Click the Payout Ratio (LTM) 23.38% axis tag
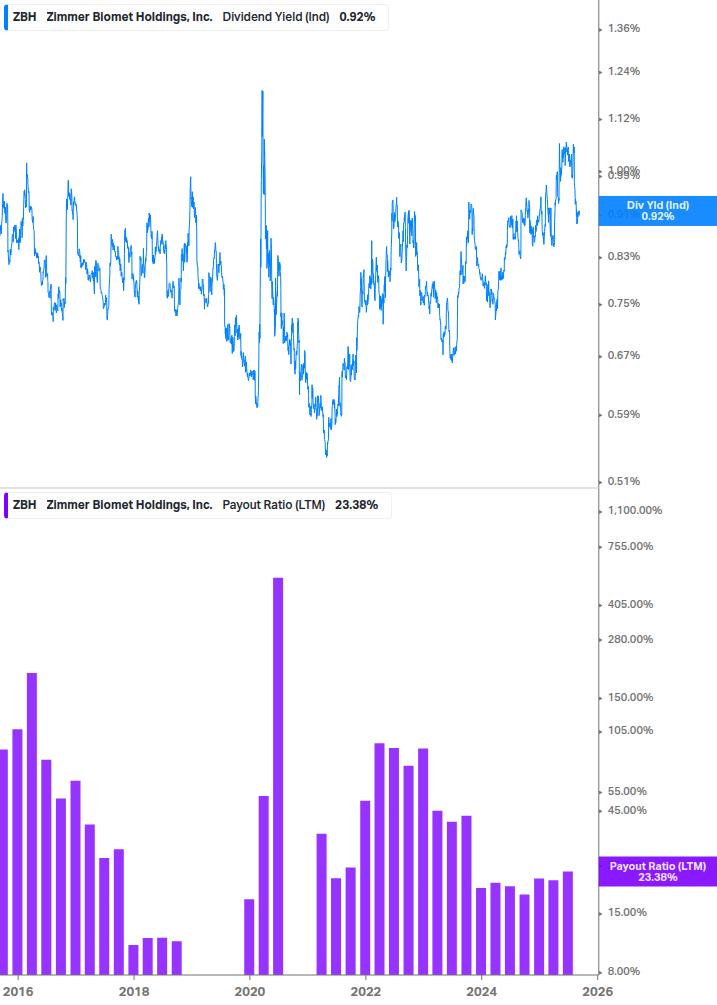This screenshot has width=717, height=1005. (657, 872)
